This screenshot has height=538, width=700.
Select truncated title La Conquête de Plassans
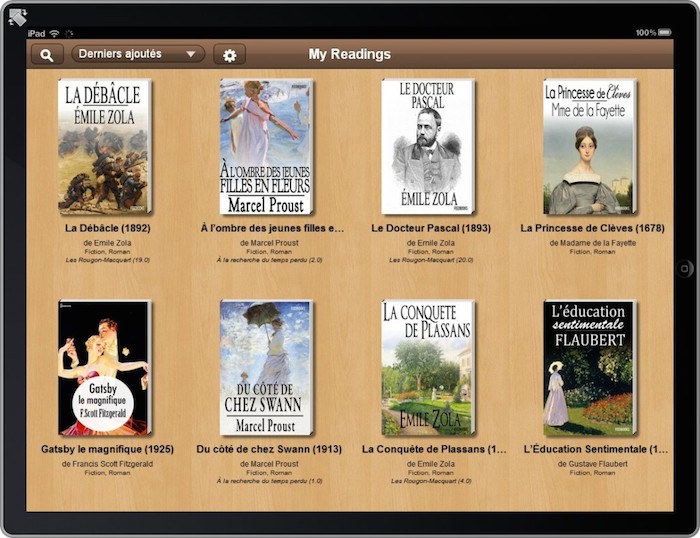(x=434, y=449)
